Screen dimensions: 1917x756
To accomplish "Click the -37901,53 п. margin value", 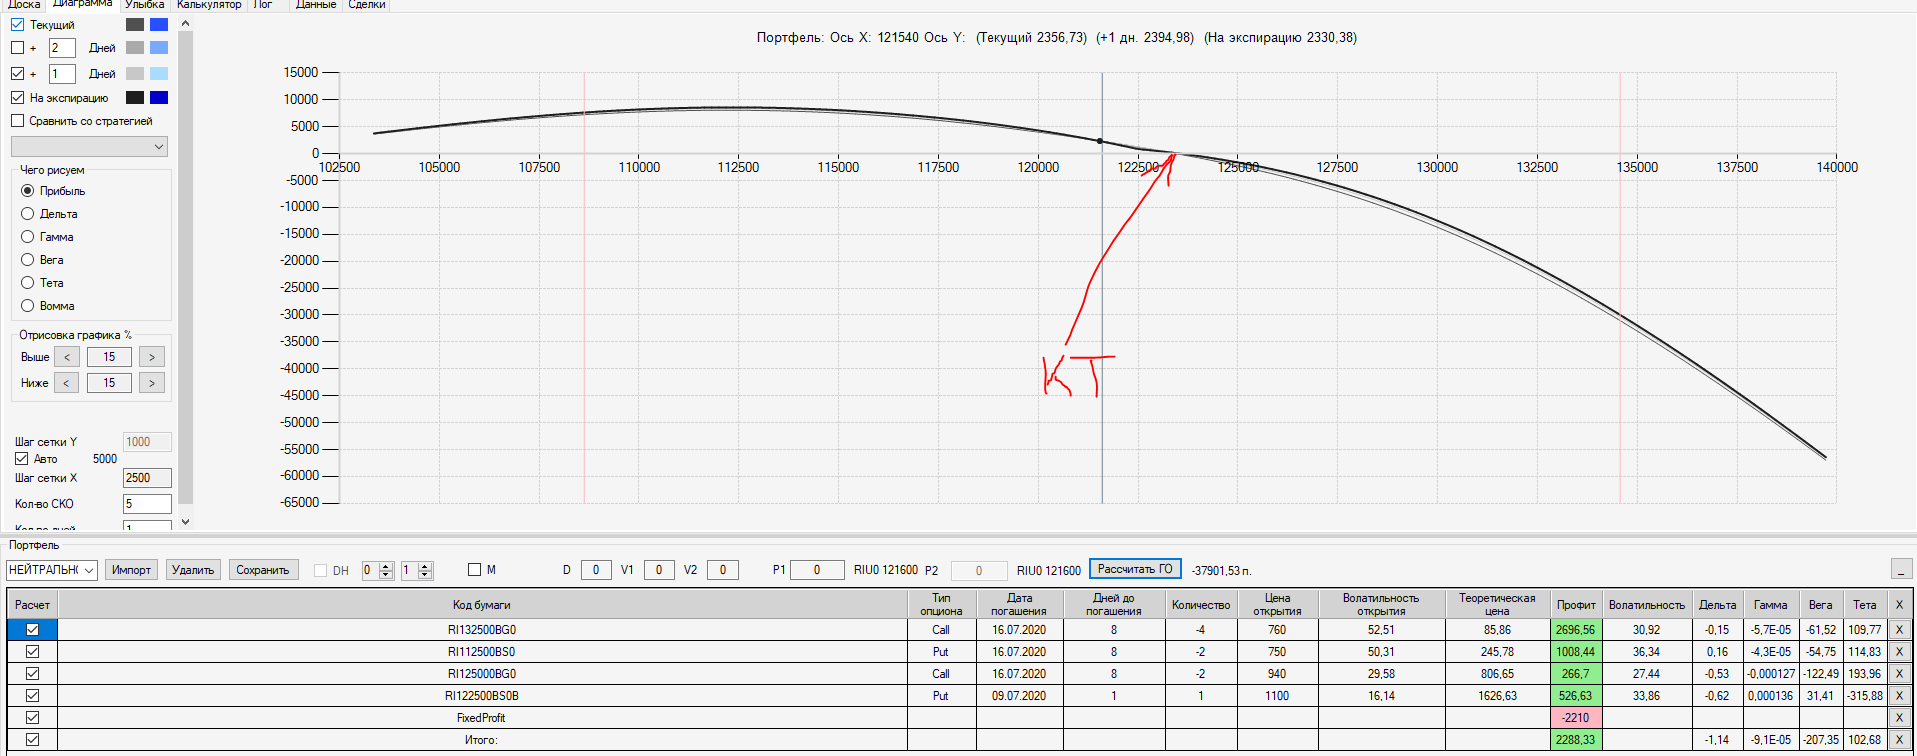I will [1221, 571].
